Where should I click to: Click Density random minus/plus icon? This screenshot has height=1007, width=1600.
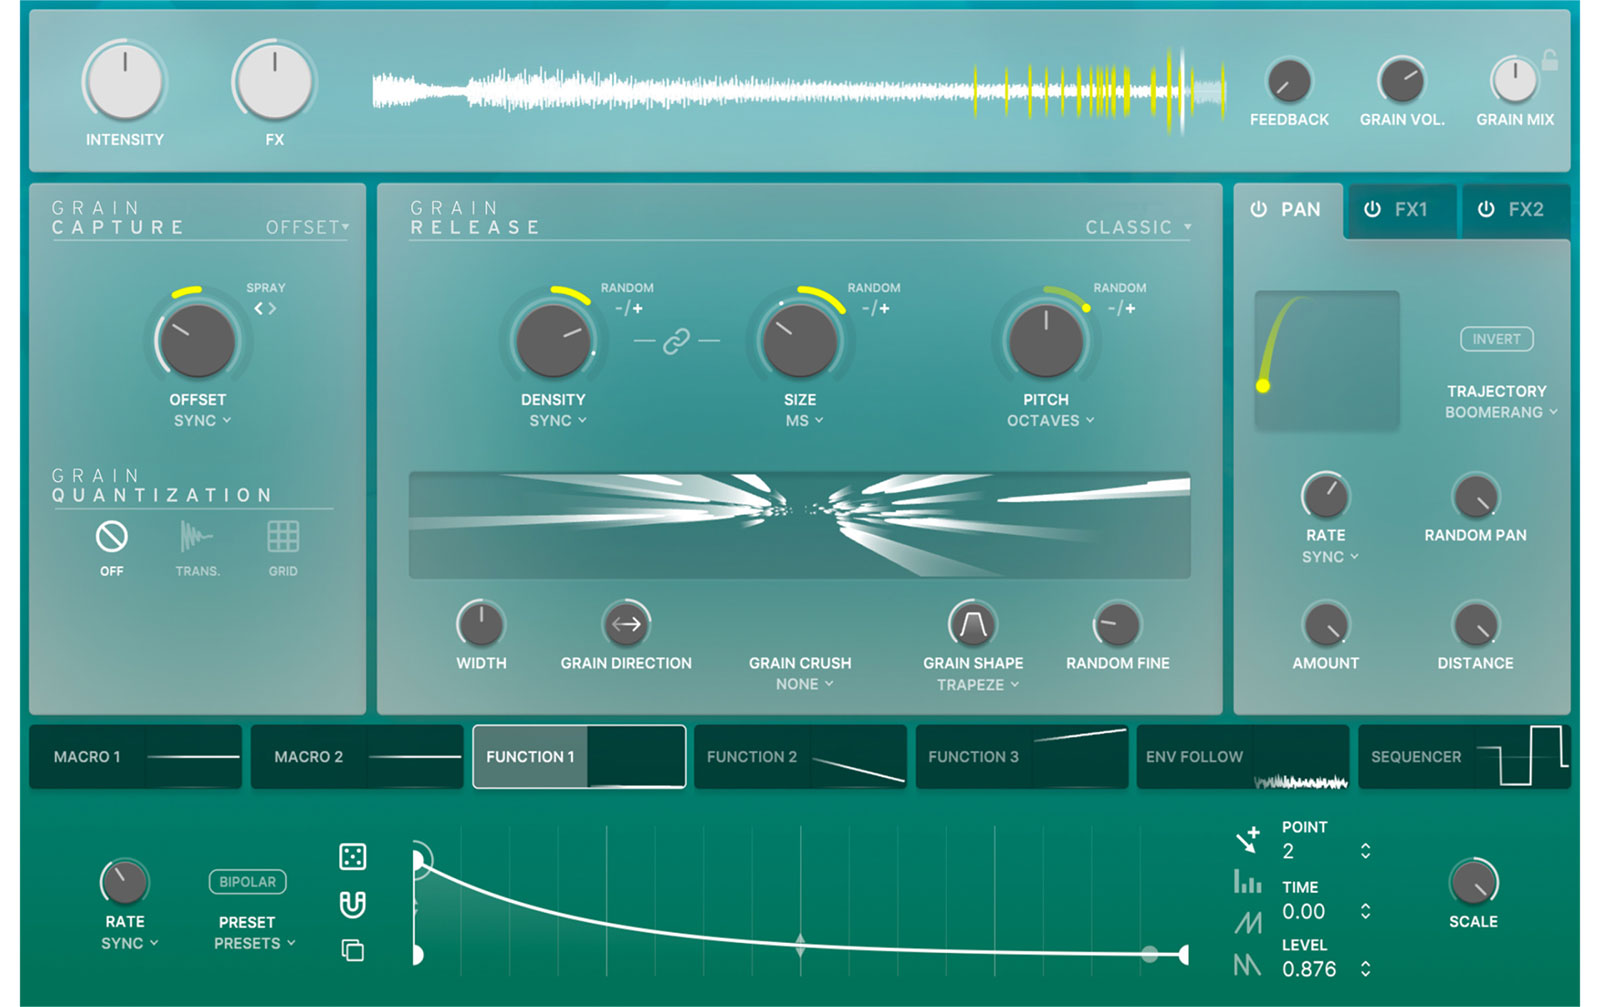628,309
